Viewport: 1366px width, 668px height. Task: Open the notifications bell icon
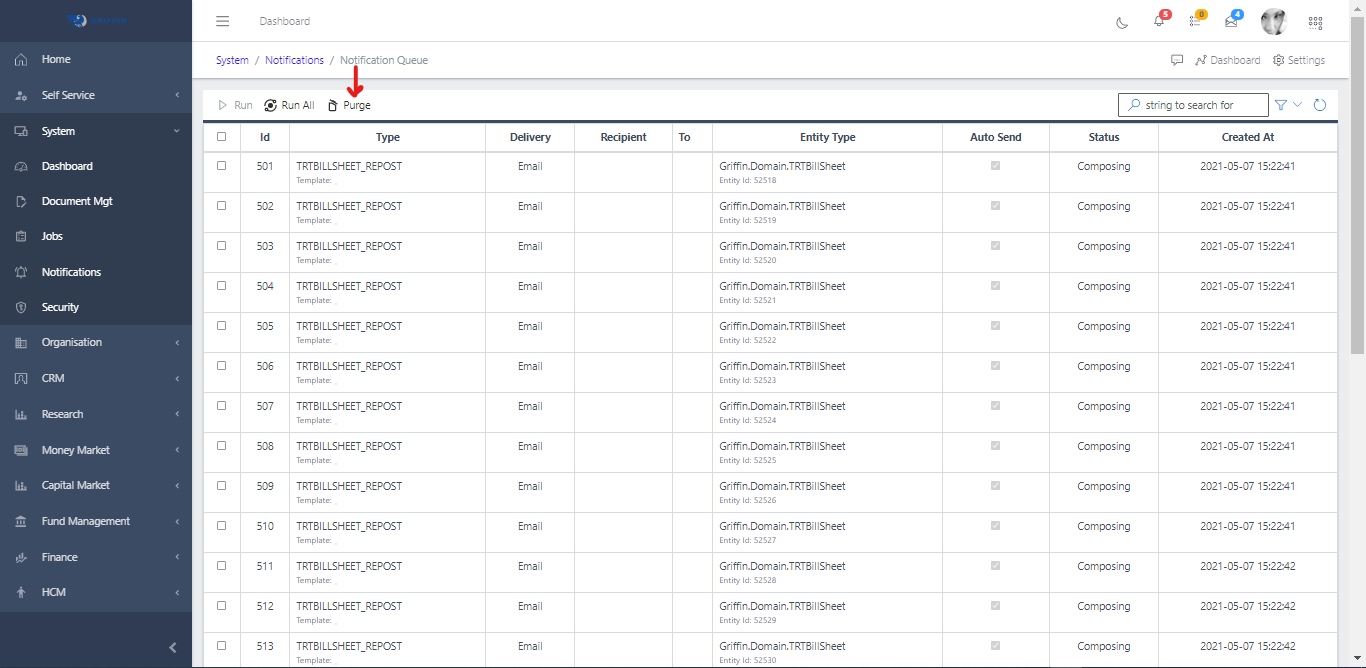1159,21
